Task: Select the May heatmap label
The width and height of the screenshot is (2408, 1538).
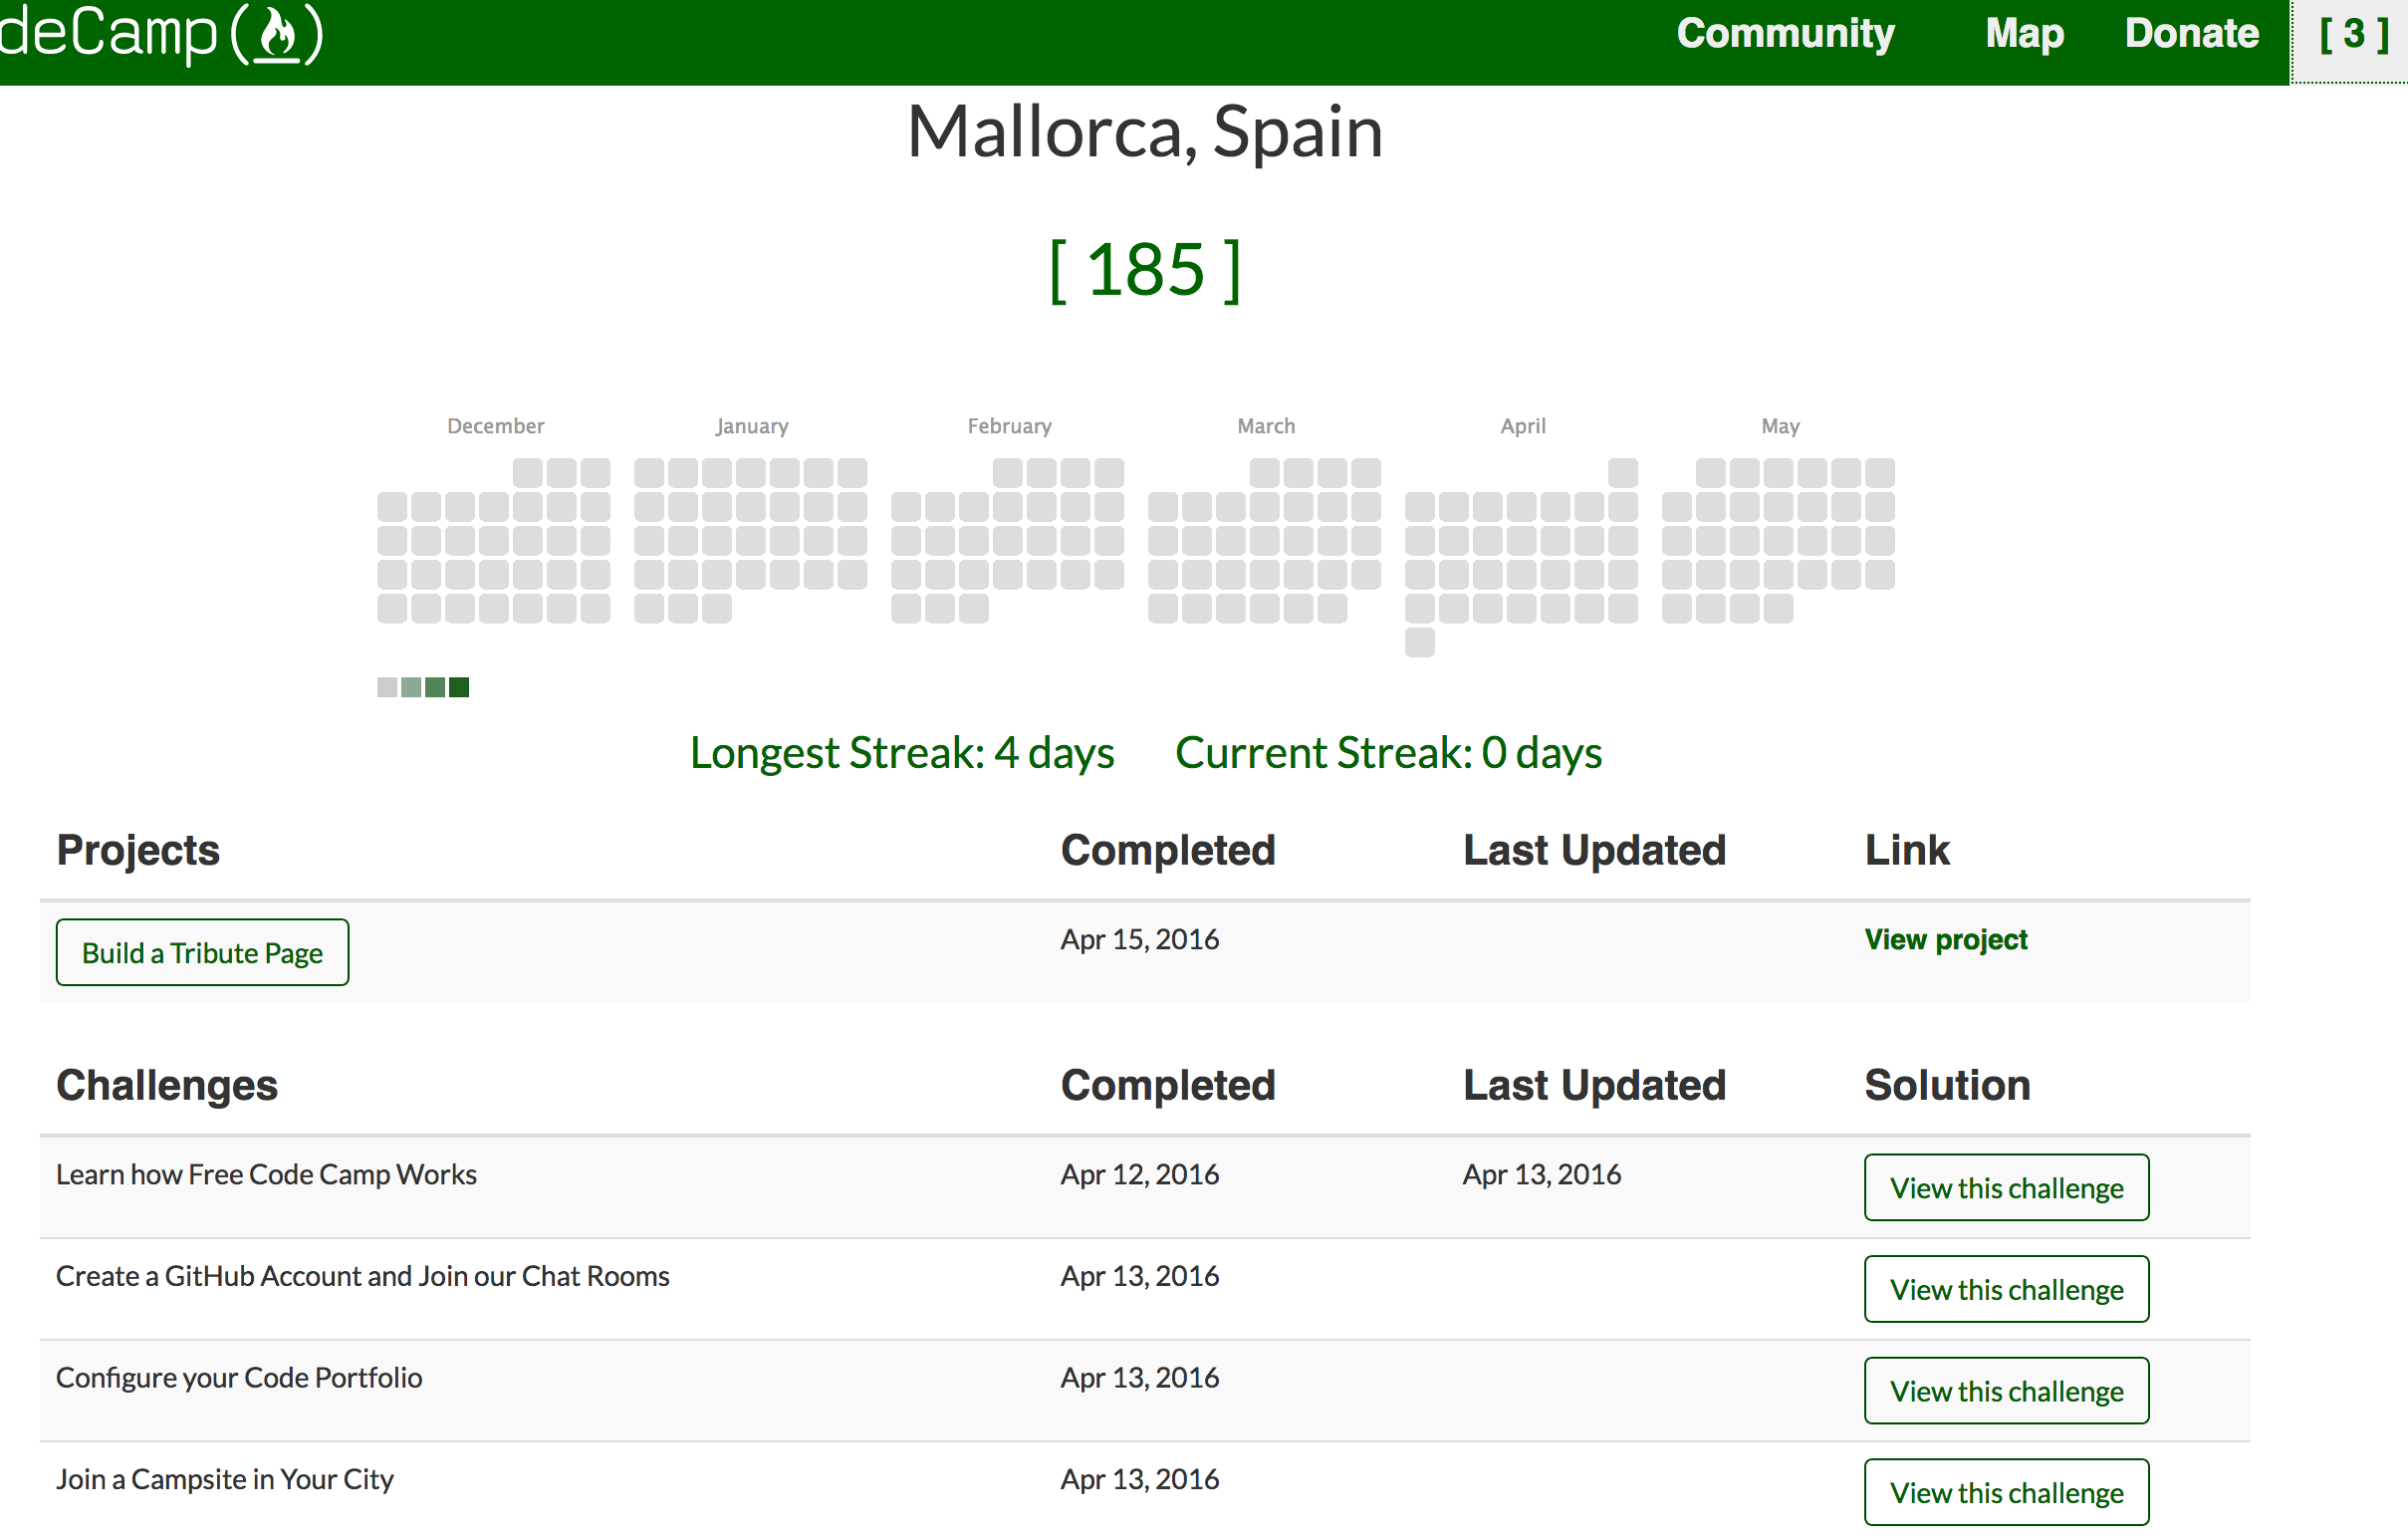Action: pos(1780,426)
